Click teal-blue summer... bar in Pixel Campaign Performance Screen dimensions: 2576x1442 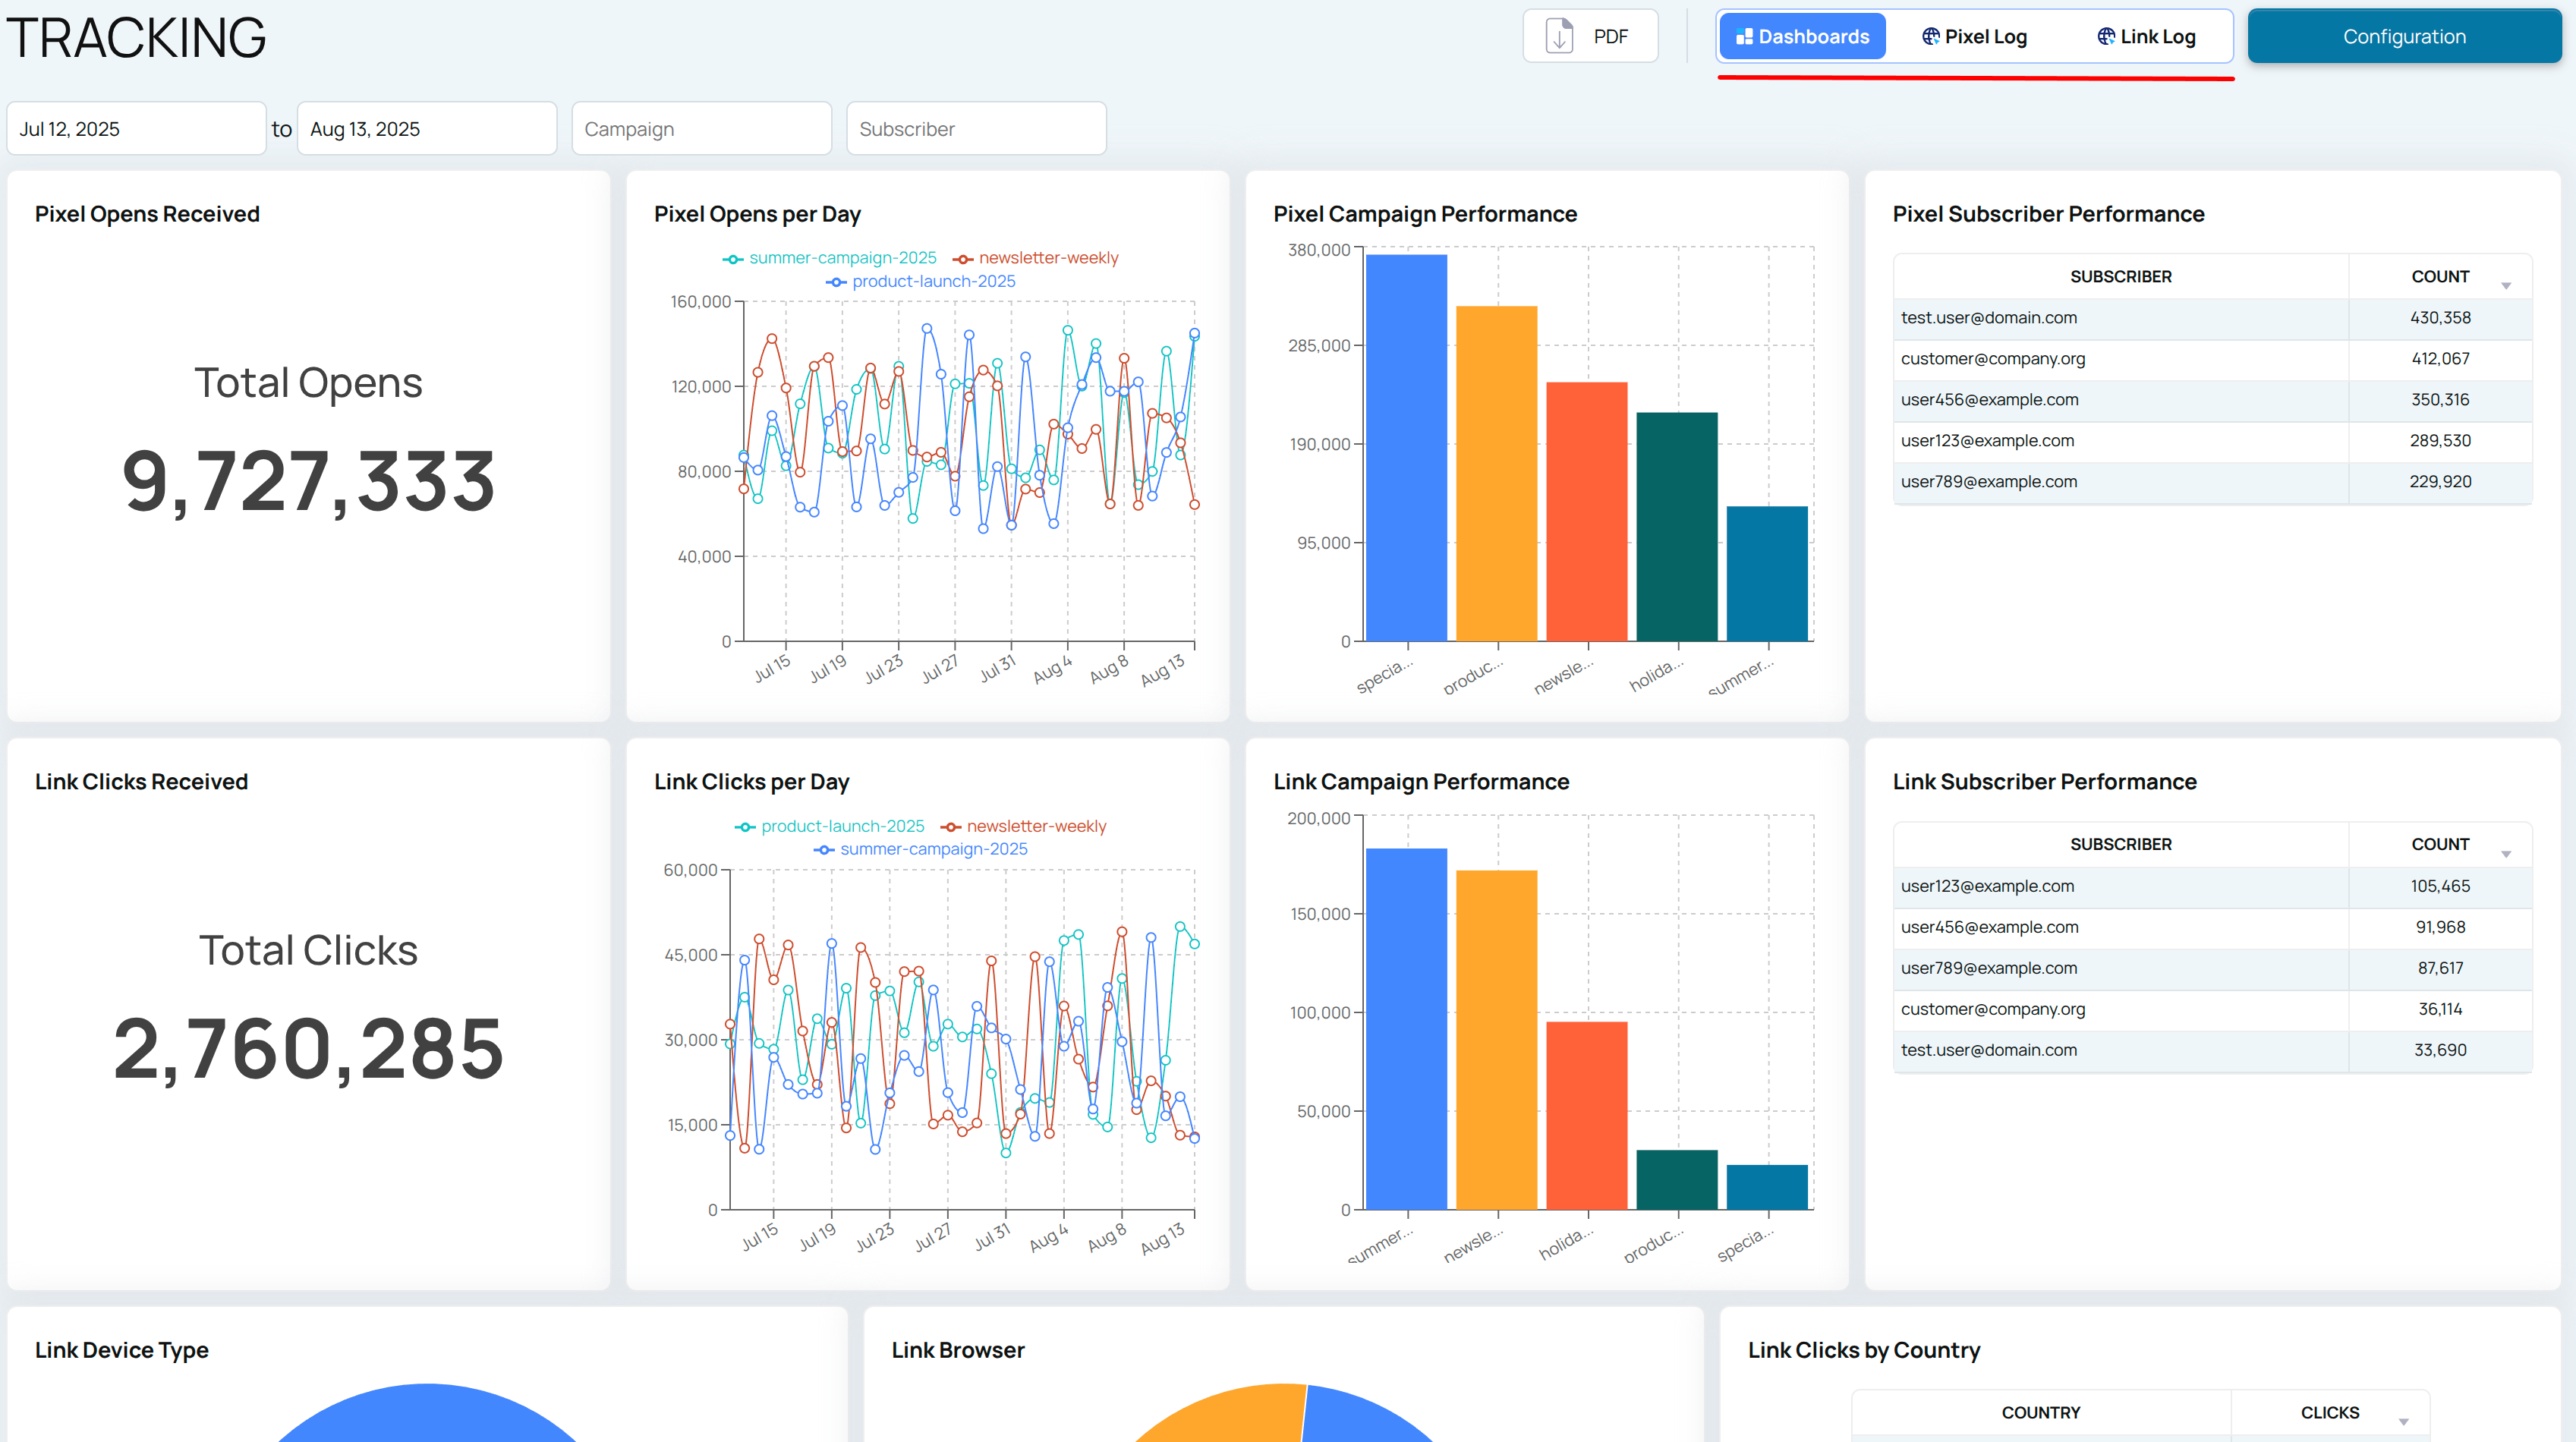pyautogui.click(x=1767, y=574)
